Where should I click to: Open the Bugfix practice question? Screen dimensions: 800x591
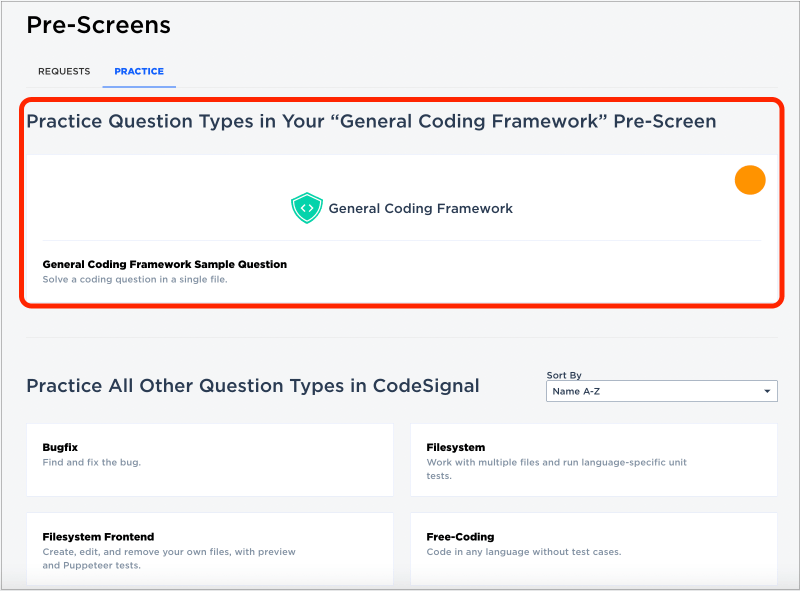[x=210, y=460]
